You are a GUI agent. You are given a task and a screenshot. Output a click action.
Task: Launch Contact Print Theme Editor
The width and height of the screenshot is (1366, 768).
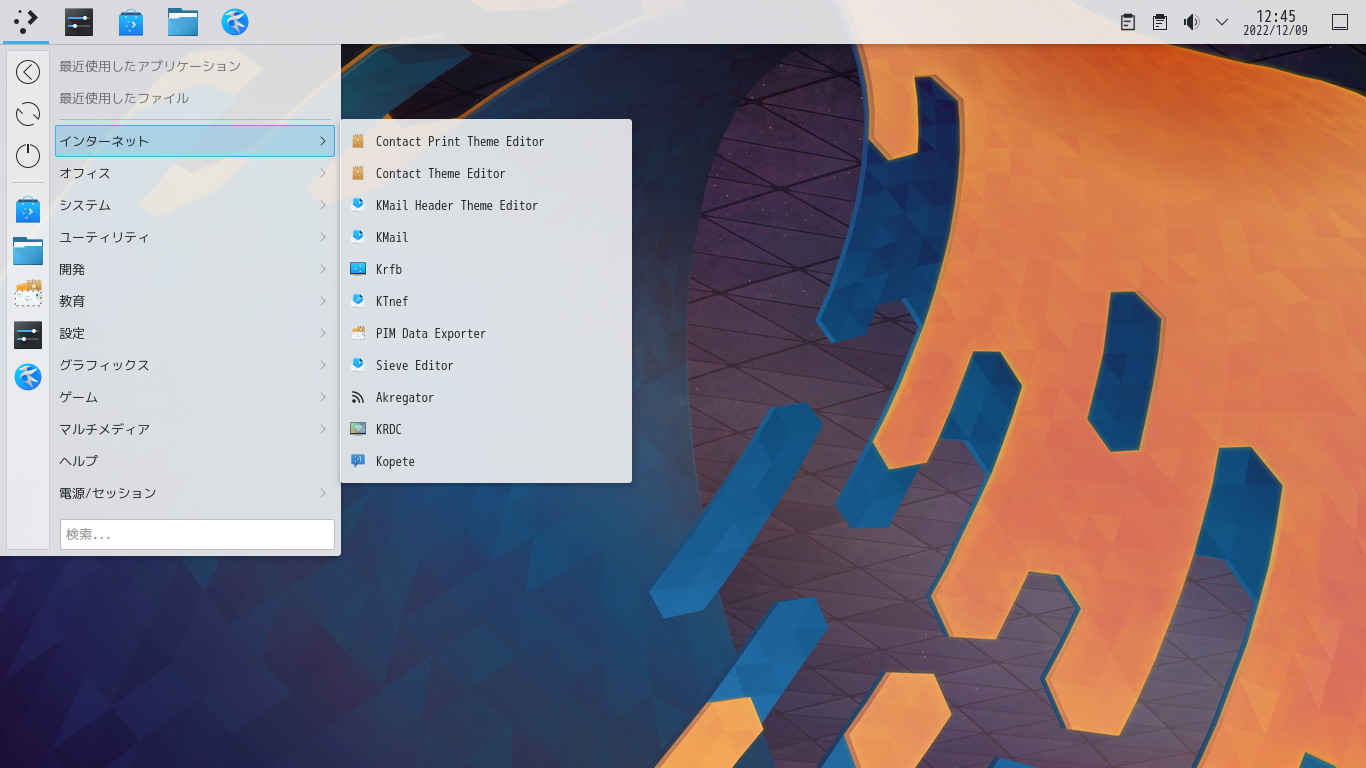(486, 142)
